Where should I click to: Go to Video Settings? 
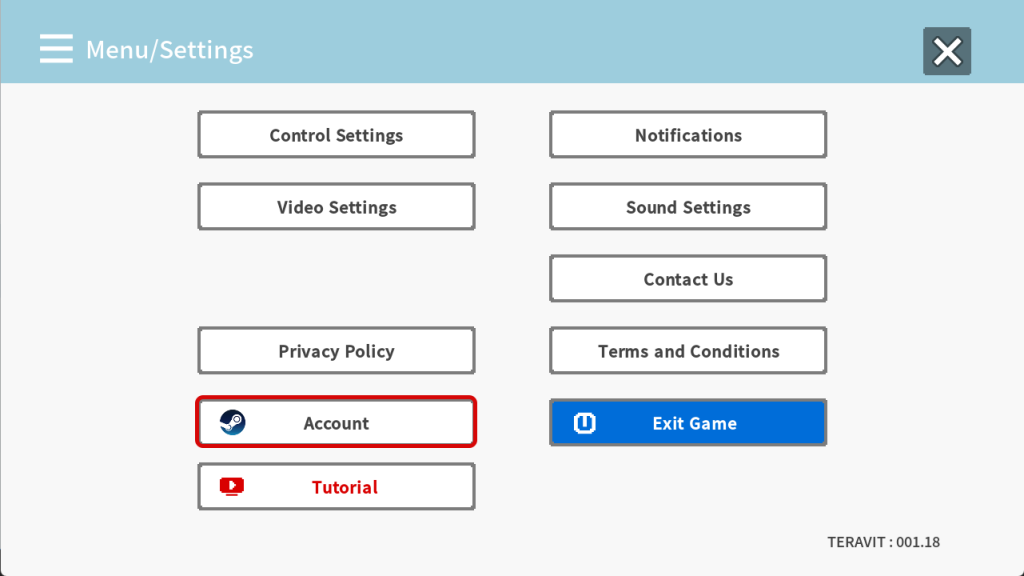coord(336,206)
